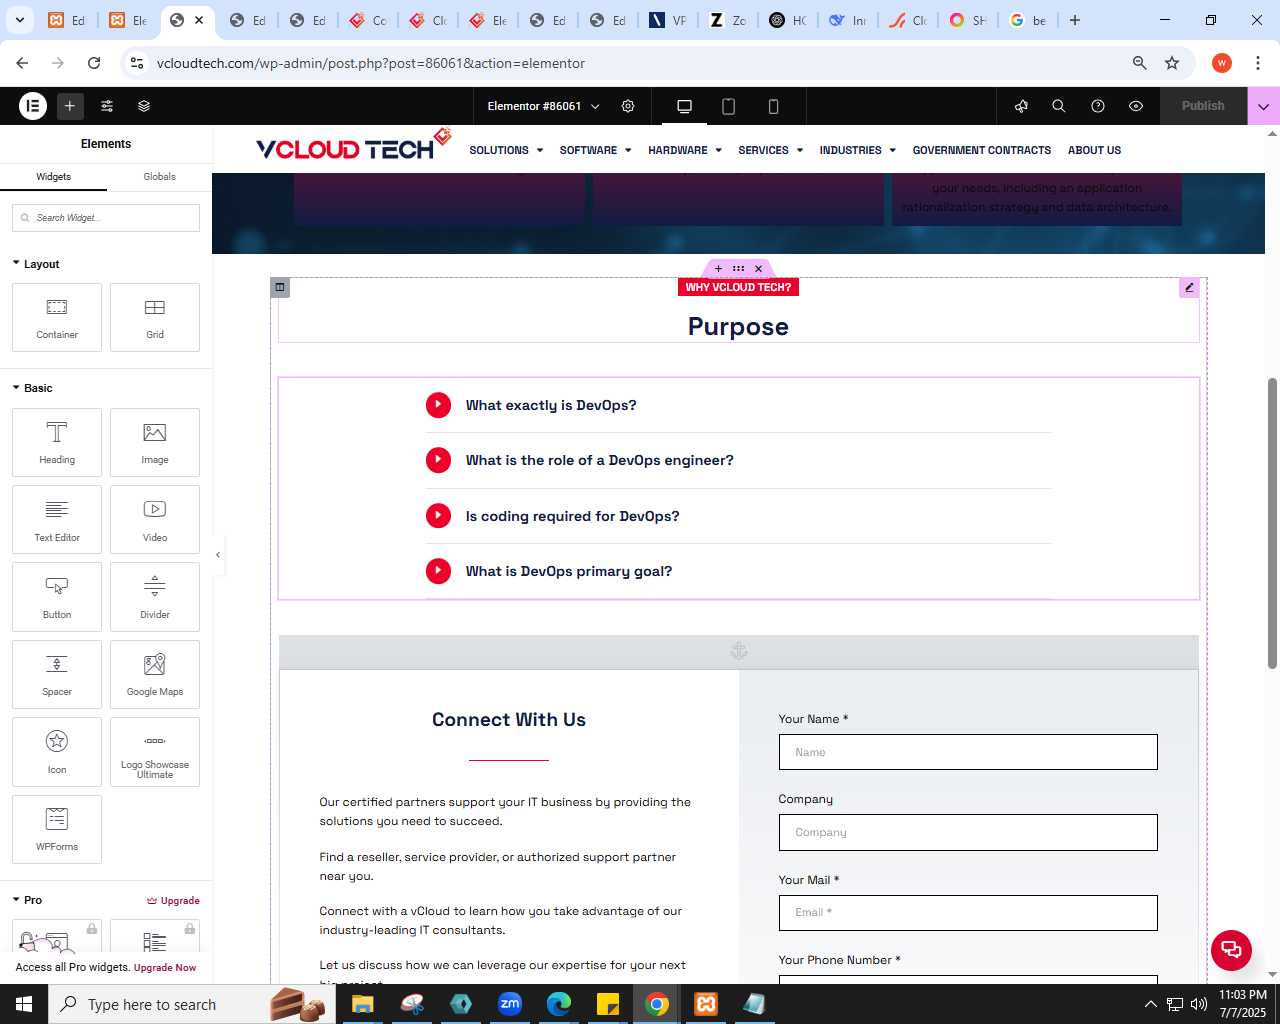Expand 'What is the role of a DevOps engineer?'
The height and width of the screenshot is (1024, 1280).
(x=738, y=460)
